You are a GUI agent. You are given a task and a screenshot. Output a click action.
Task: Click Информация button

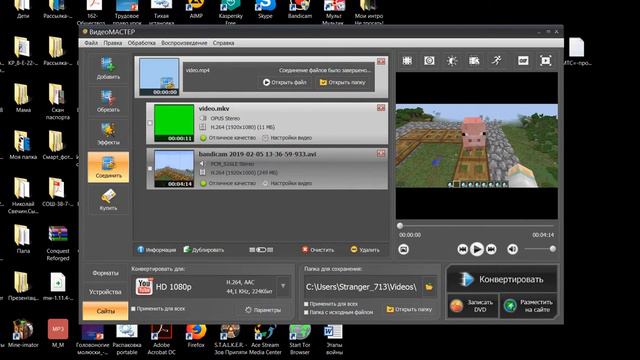pyautogui.click(x=157, y=250)
